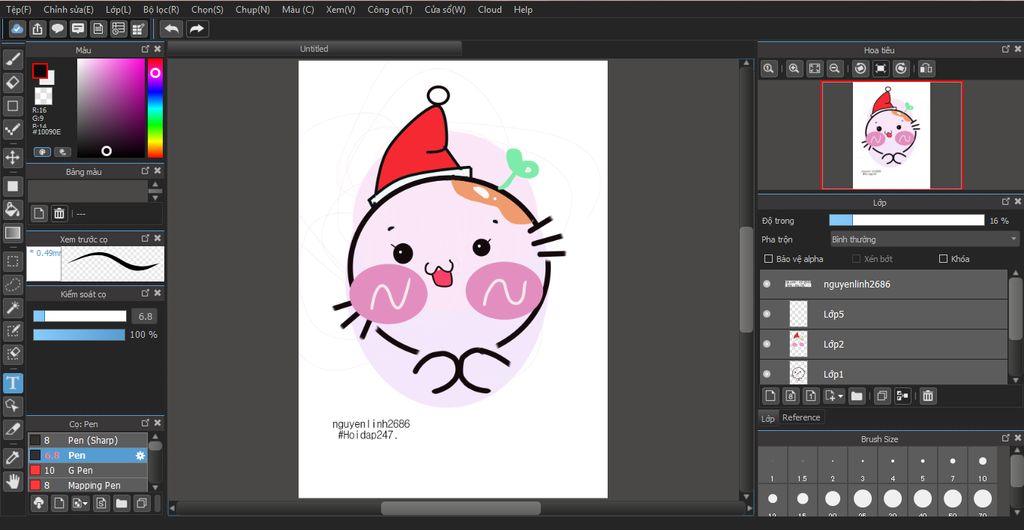Click the Bảng màu list down arrow
The image size is (1024, 530).
point(155,197)
